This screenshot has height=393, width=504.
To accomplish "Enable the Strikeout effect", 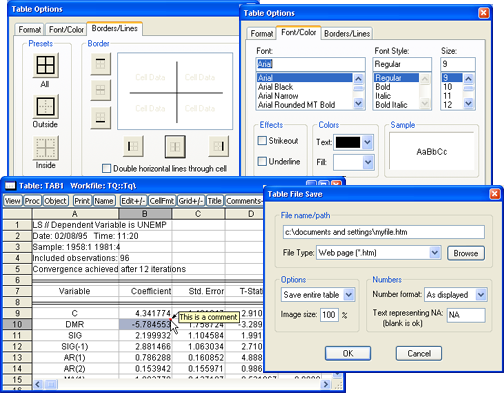I will pyautogui.click(x=262, y=140).
